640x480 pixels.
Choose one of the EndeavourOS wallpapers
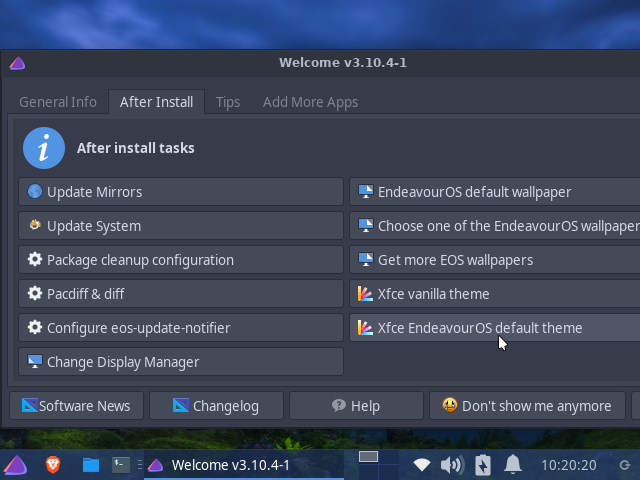495,226
